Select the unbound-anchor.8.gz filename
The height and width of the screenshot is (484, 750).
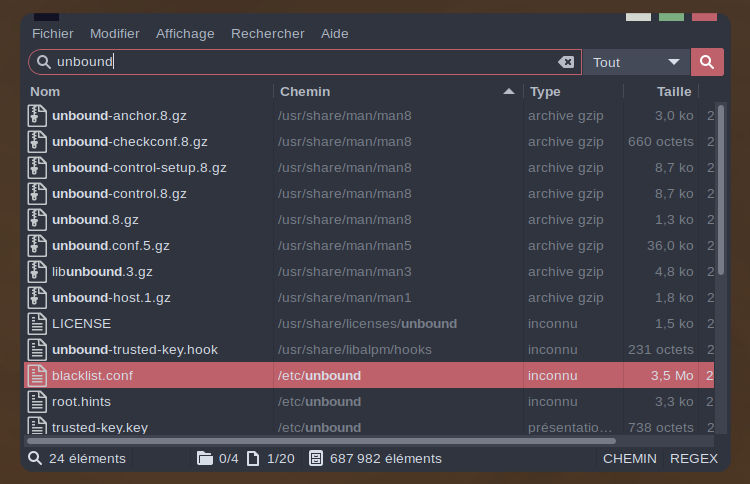coord(119,116)
